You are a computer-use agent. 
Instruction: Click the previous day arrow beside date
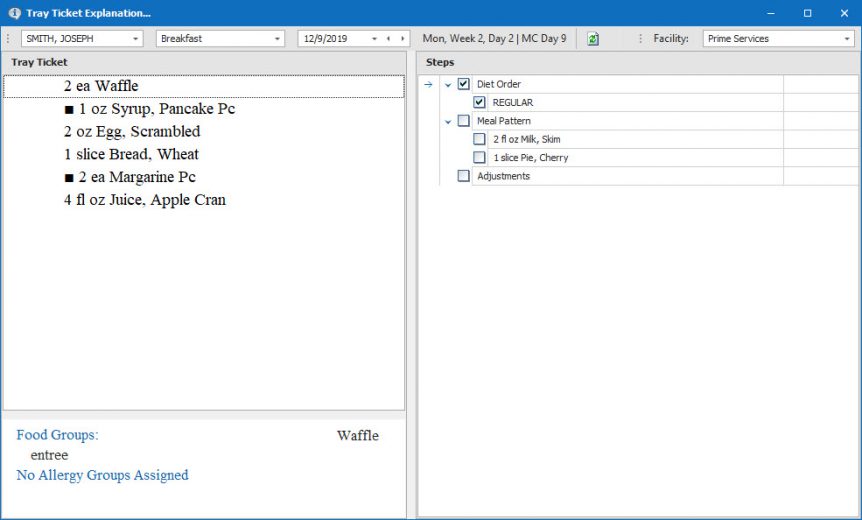[388, 39]
